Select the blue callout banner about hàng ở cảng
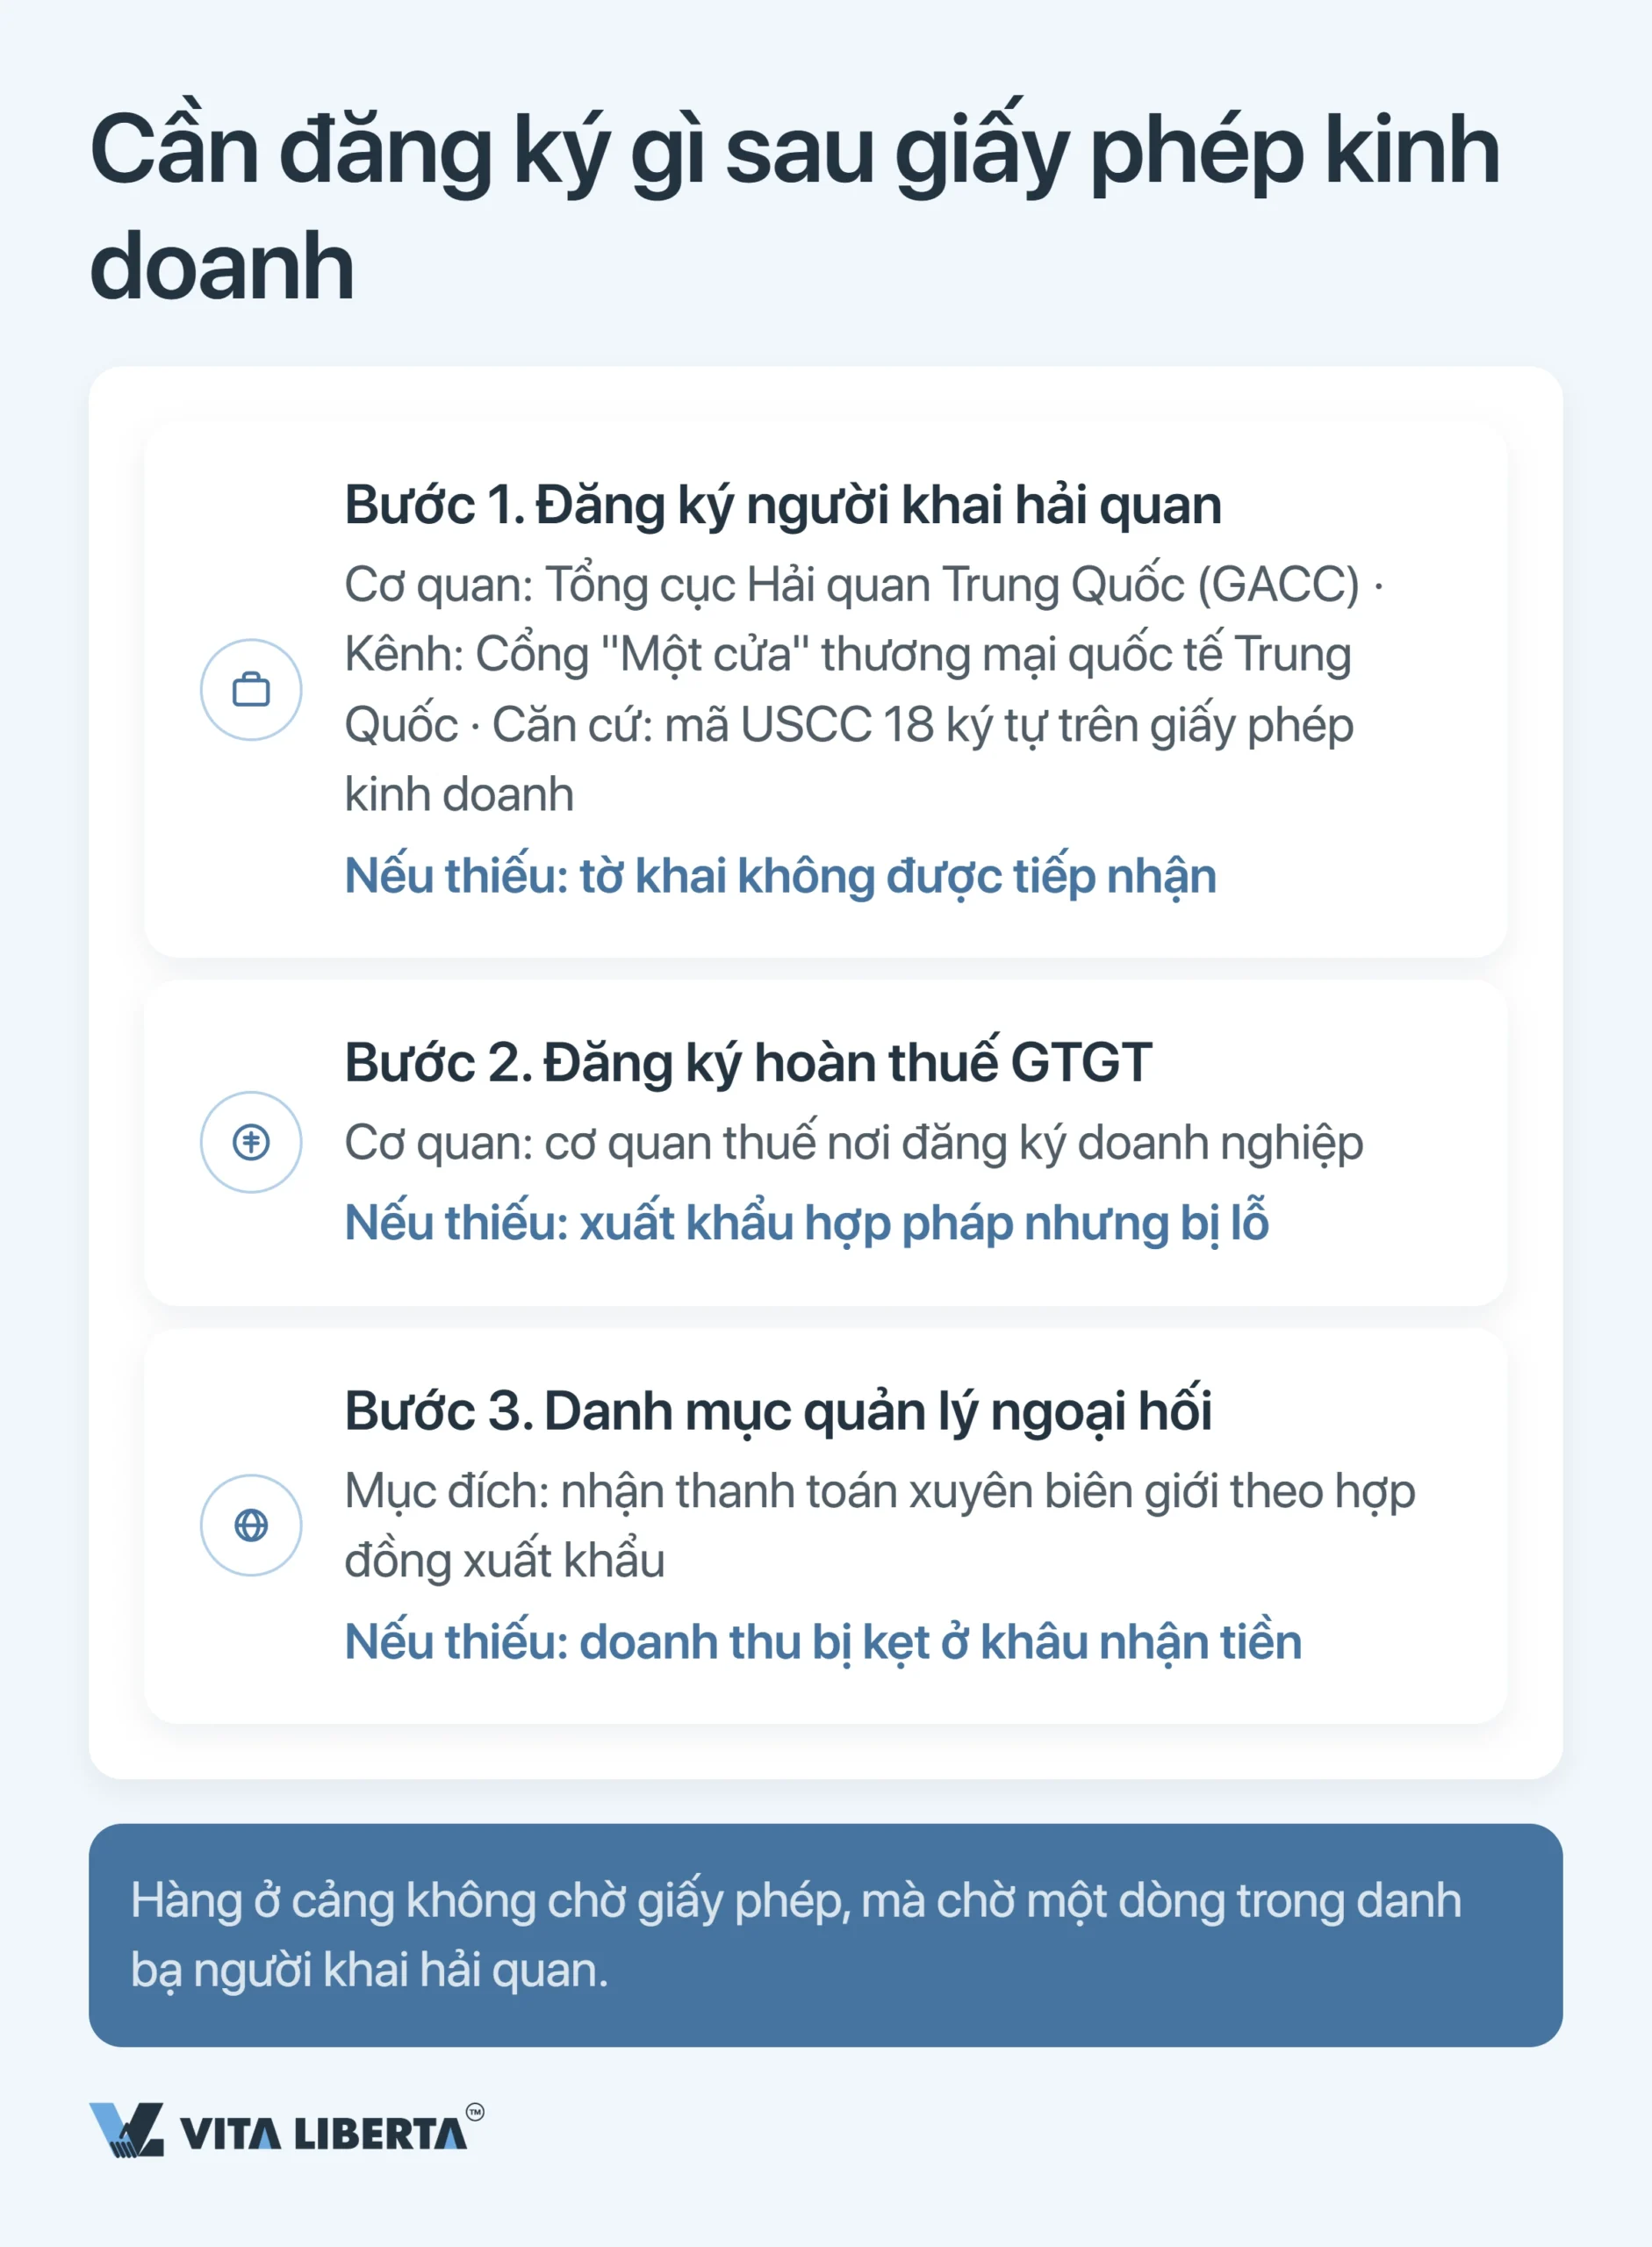This screenshot has width=1652, height=2247. pyautogui.click(x=825, y=1935)
